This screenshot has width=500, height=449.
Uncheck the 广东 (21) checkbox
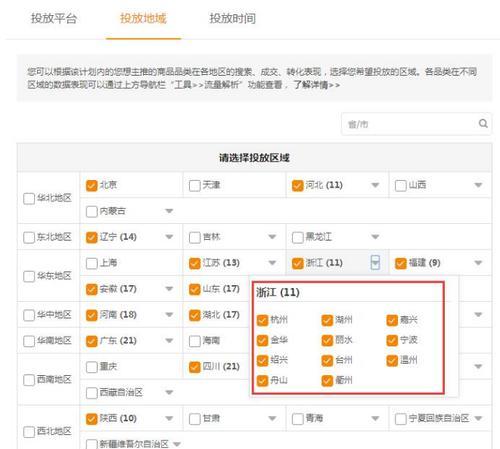coord(91,341)
